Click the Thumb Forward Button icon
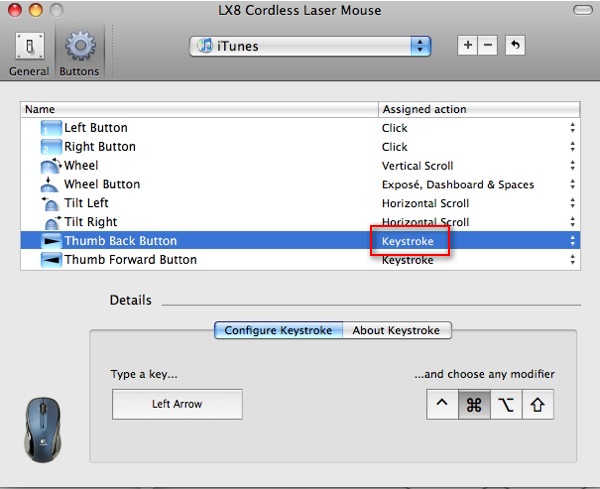The height and width of the screenshot is (489, 600). pyautogui.click(x=51, y=259)
